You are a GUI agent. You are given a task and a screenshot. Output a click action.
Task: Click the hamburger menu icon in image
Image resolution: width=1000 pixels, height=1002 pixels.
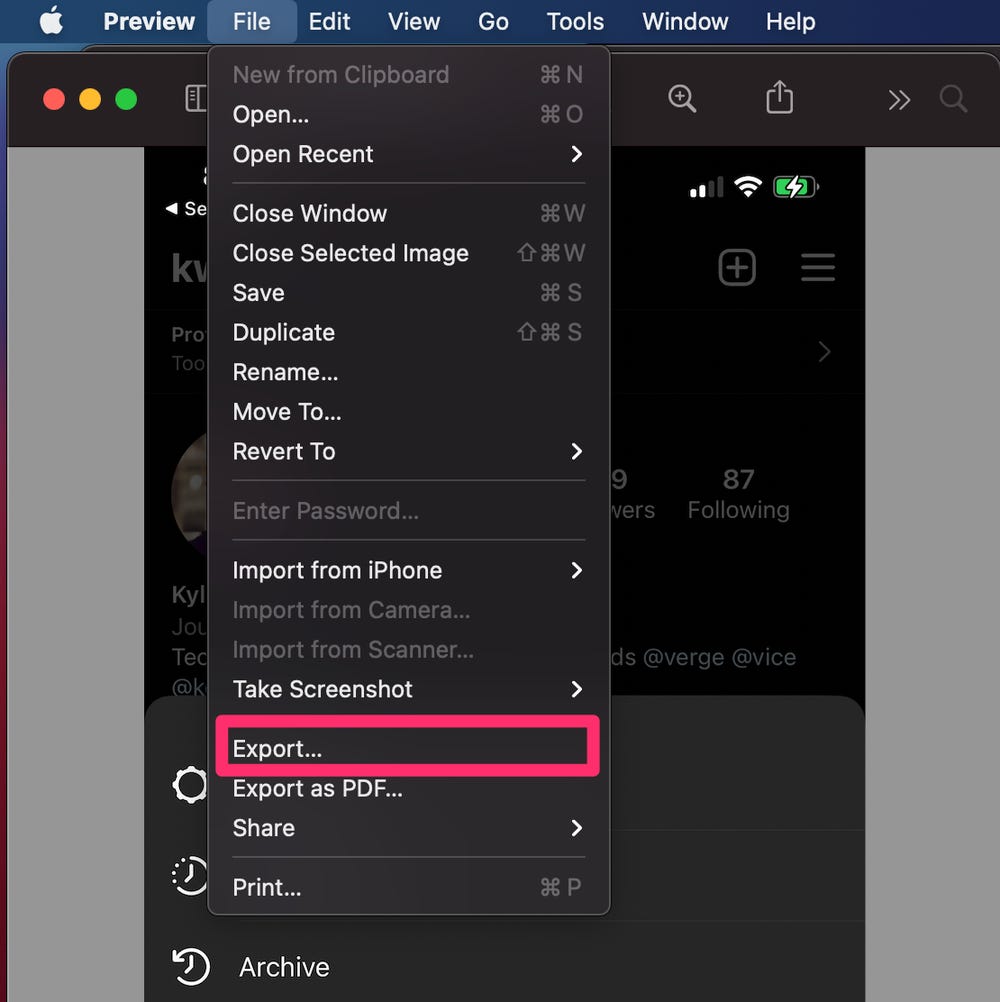click(818, 267)
